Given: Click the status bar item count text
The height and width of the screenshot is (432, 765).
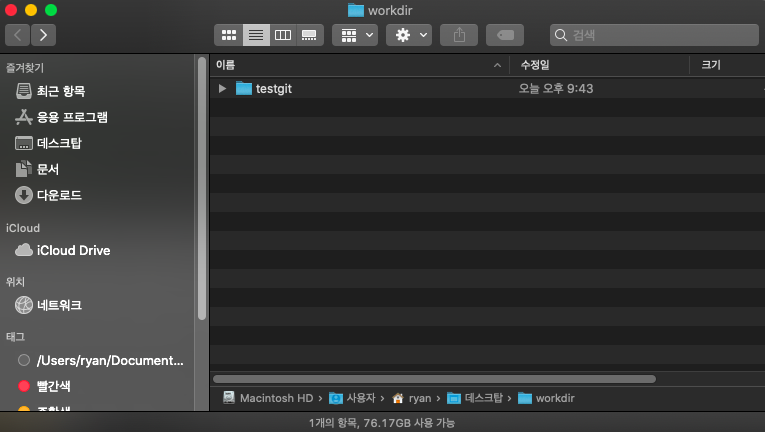Looking at the screenshot, I should [382, 423].
